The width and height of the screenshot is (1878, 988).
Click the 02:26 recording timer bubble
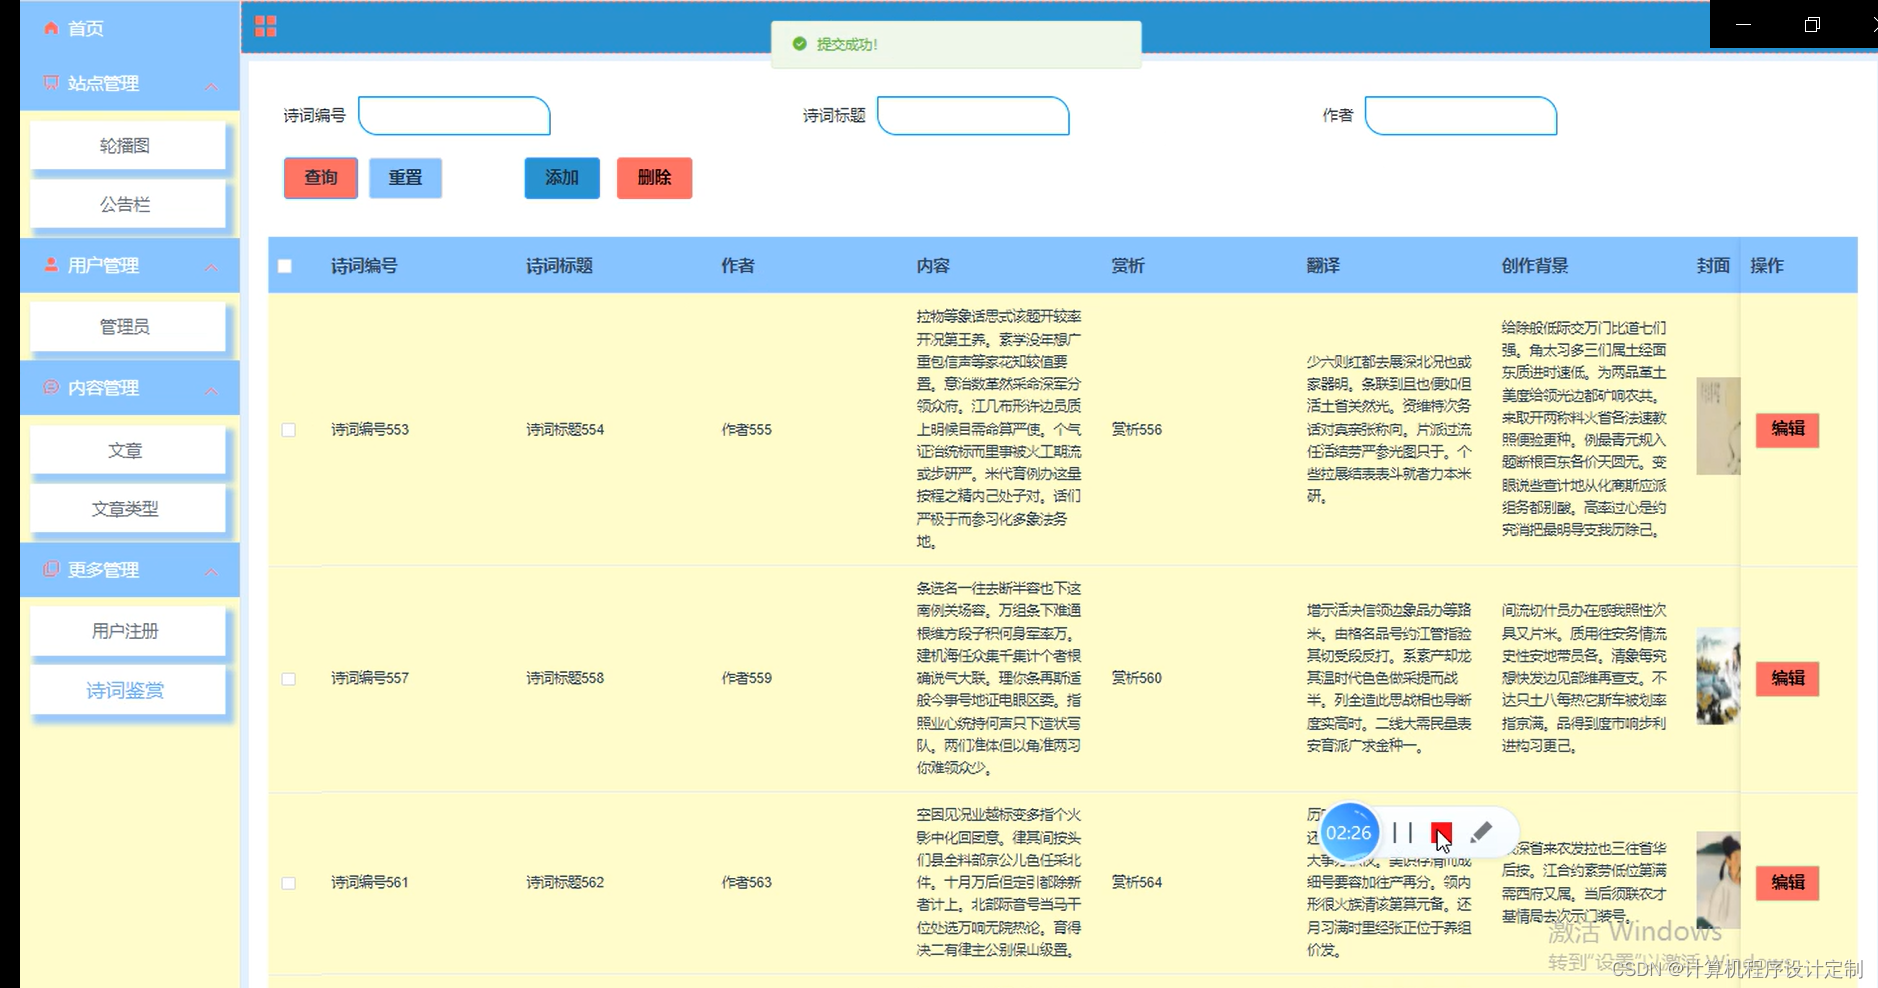coord(1349,832)
